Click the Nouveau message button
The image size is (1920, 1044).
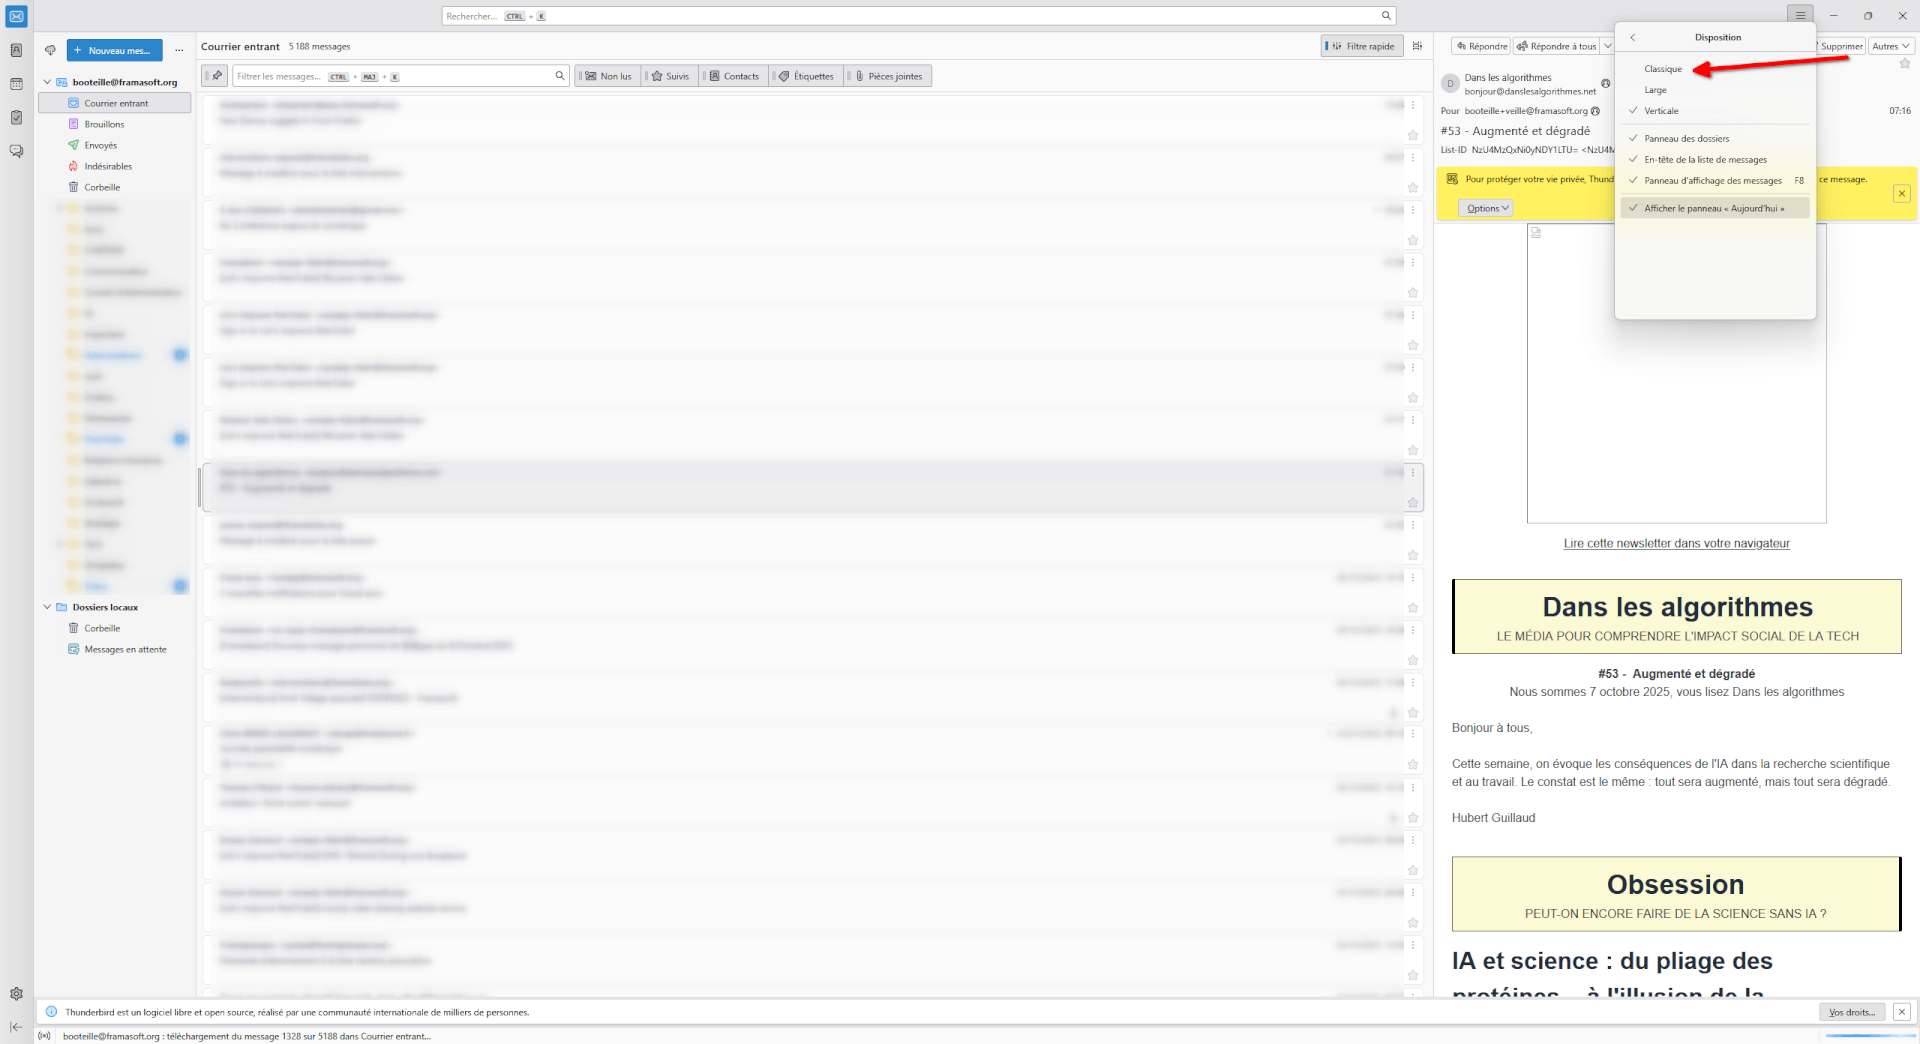[x=114, y=50]
